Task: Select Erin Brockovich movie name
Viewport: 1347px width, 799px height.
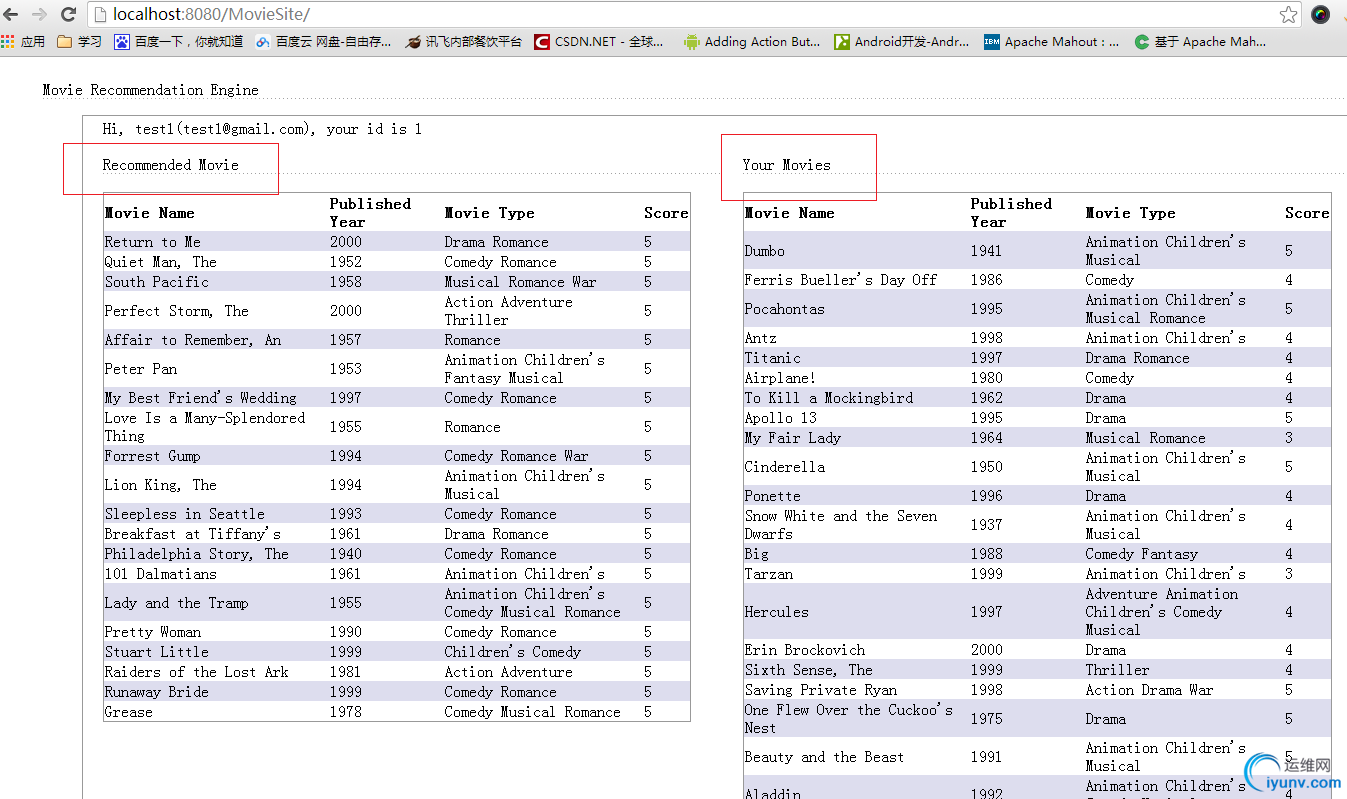Action: (804, 650)
